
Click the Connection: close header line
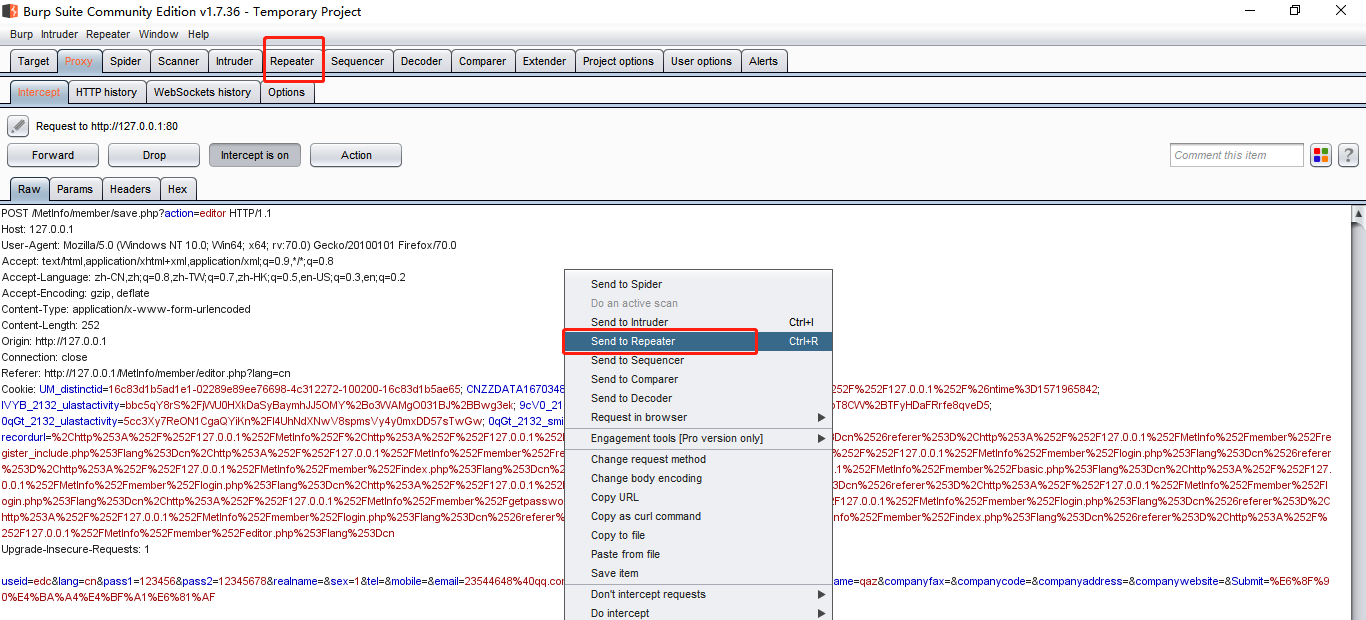coord(45,357)
